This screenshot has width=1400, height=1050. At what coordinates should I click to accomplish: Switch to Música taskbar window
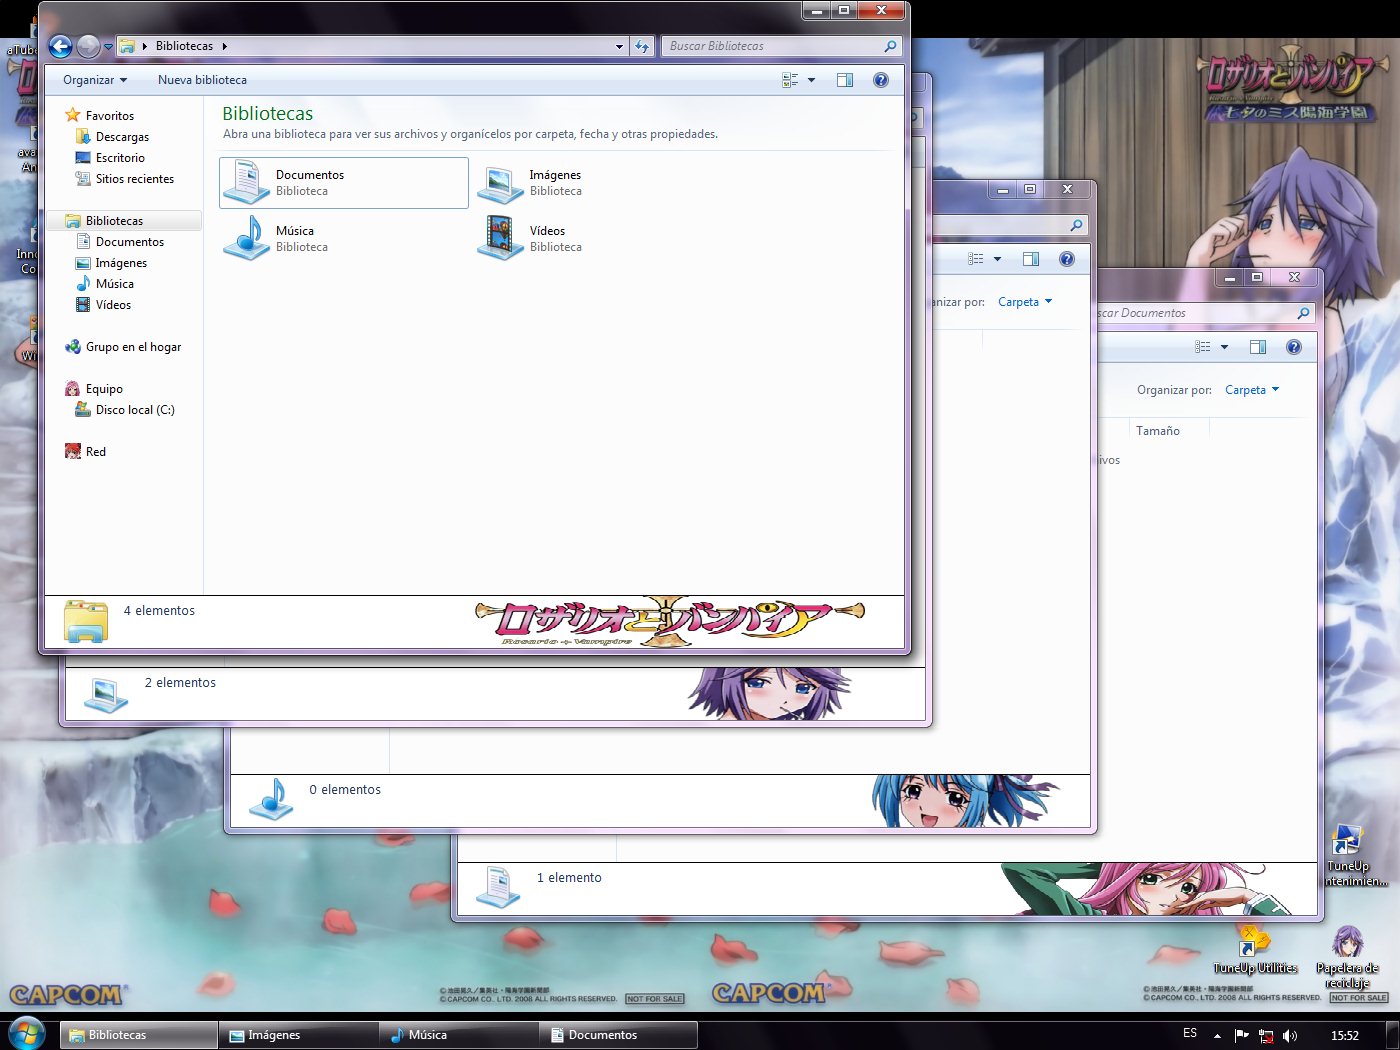458,1035
